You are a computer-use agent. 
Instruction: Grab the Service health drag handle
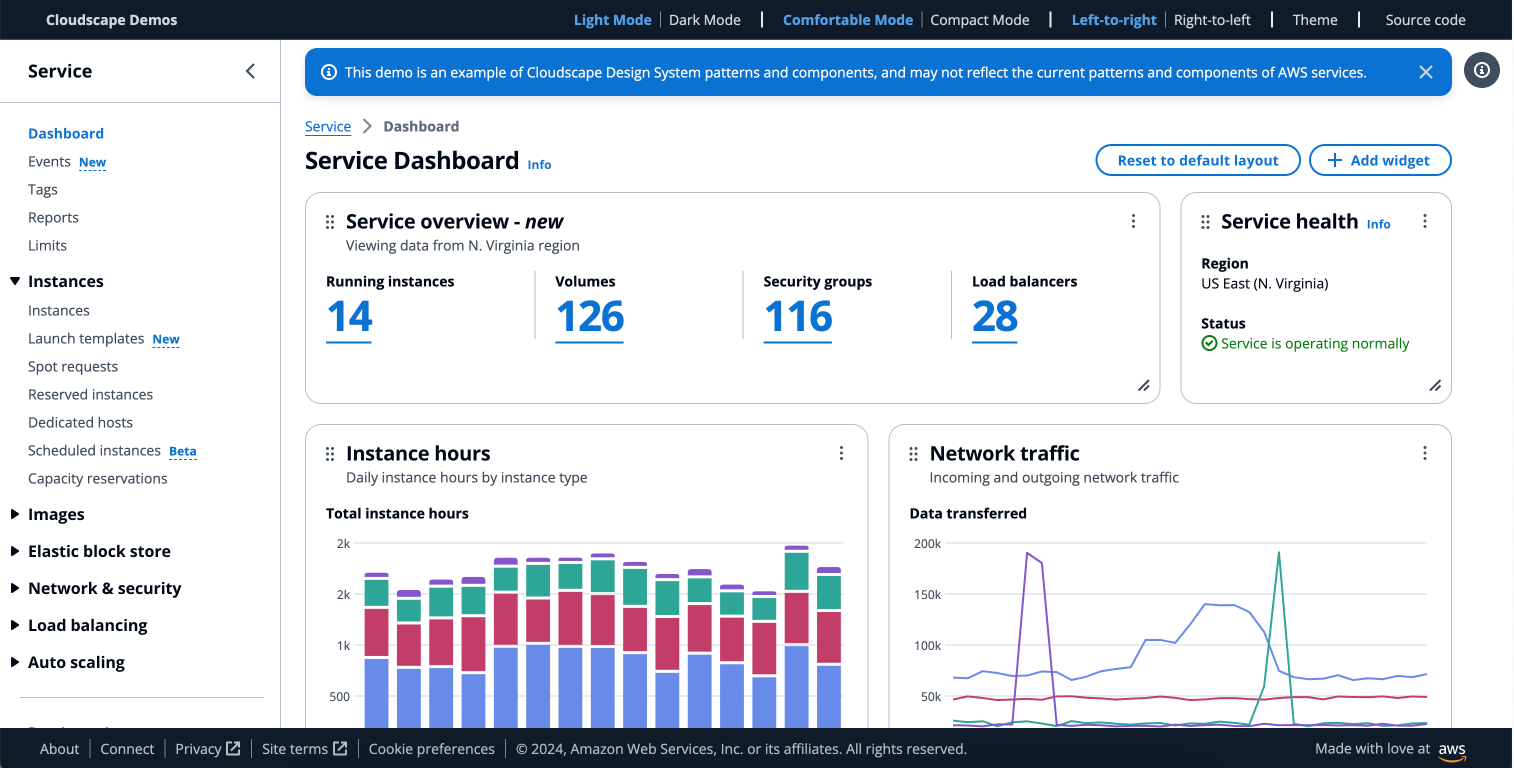point(1205,222)
